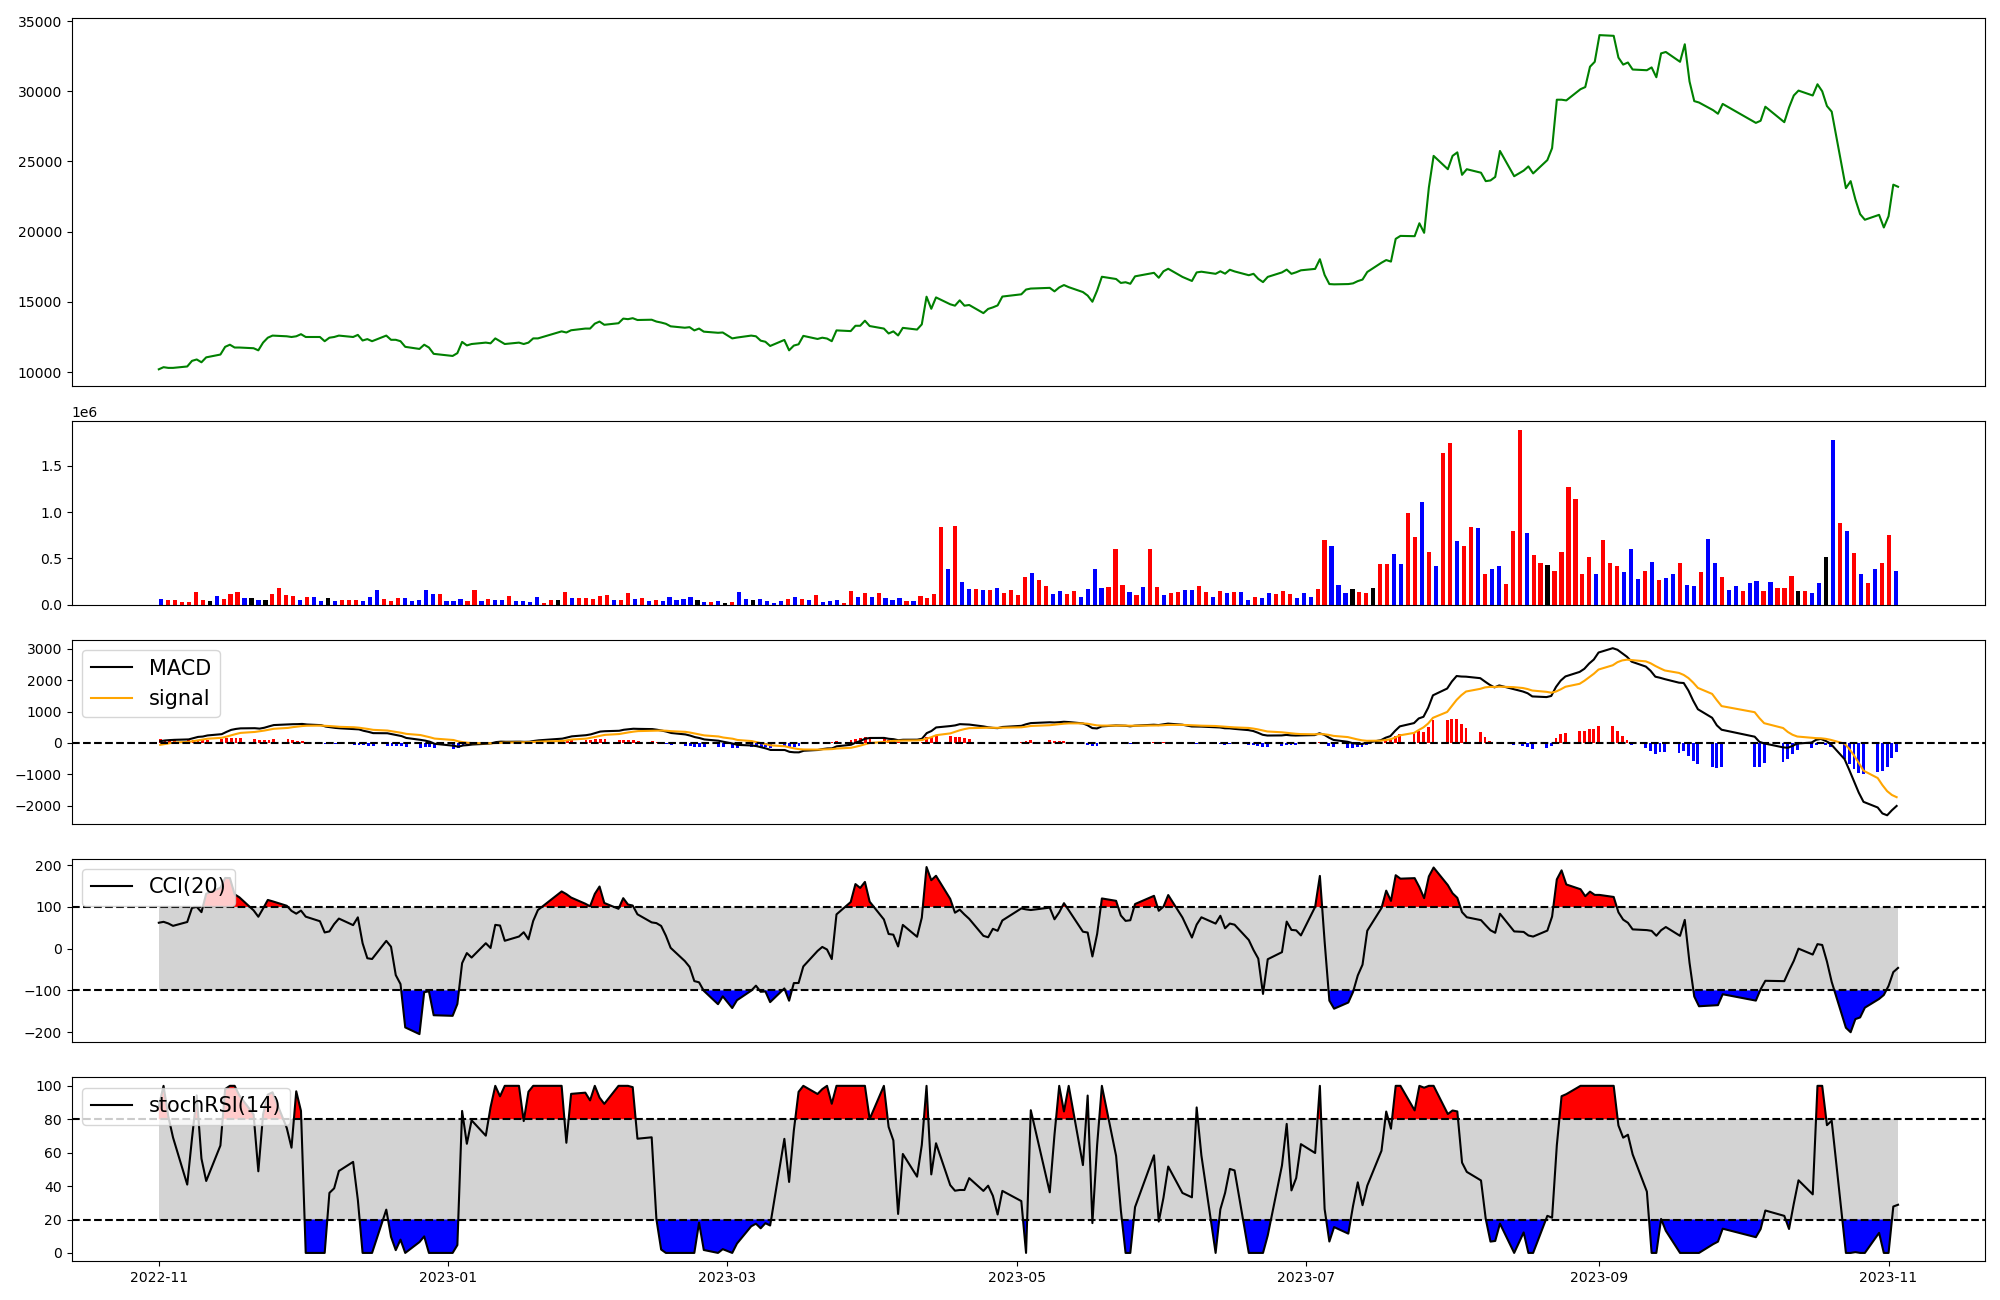Click the 1e6 volume scale label
This screenshot has height=1300, width=2000.
click(x=84, y=412)
